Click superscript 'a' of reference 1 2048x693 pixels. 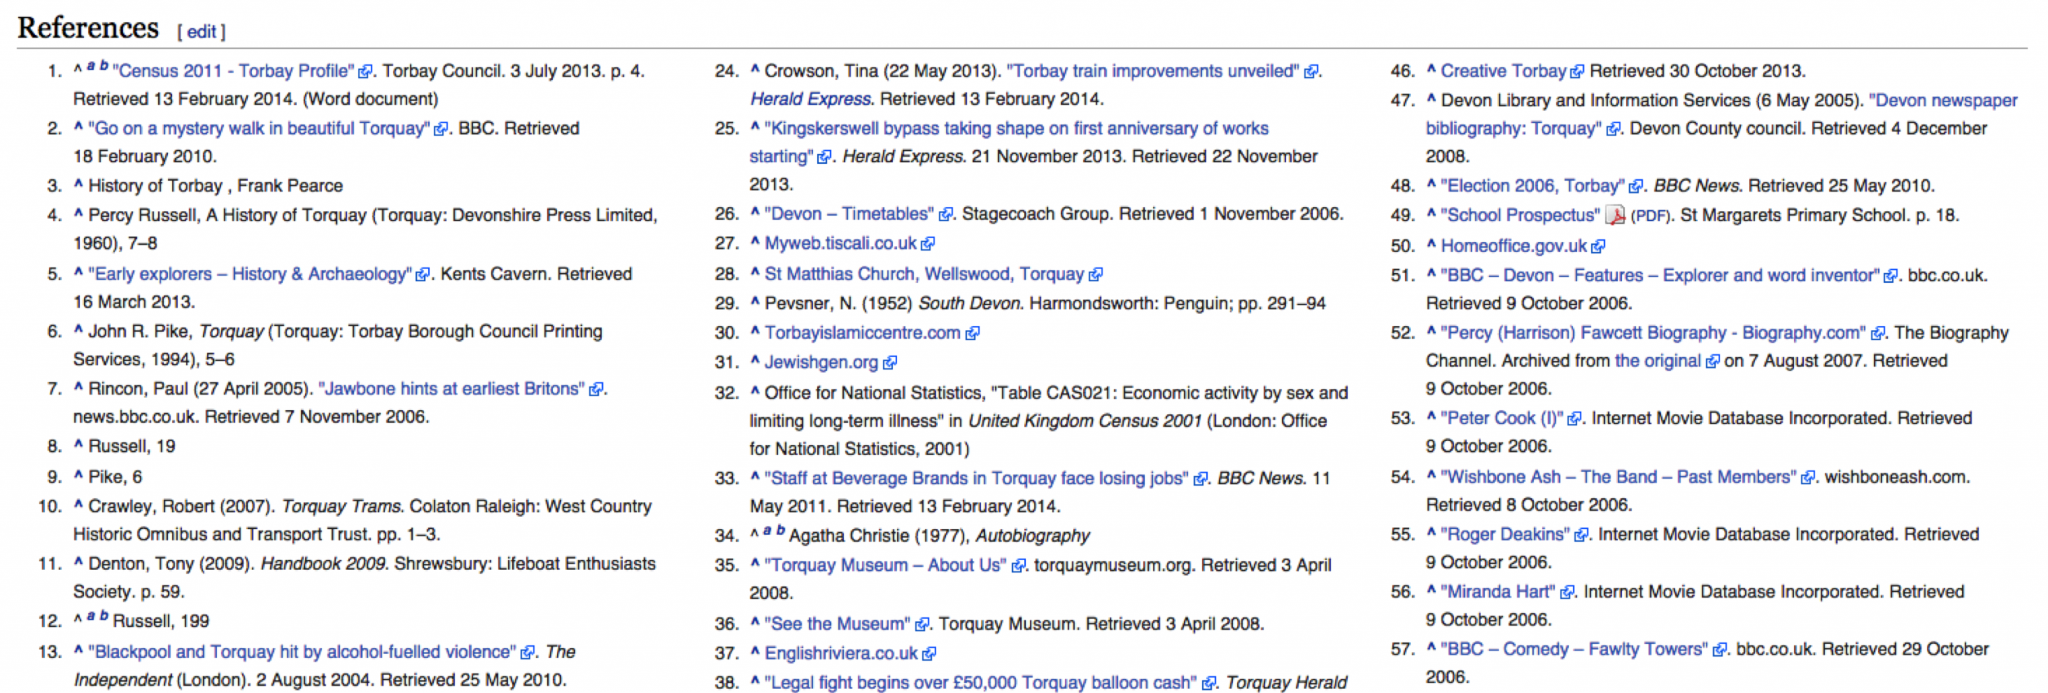tap(90, 66)
